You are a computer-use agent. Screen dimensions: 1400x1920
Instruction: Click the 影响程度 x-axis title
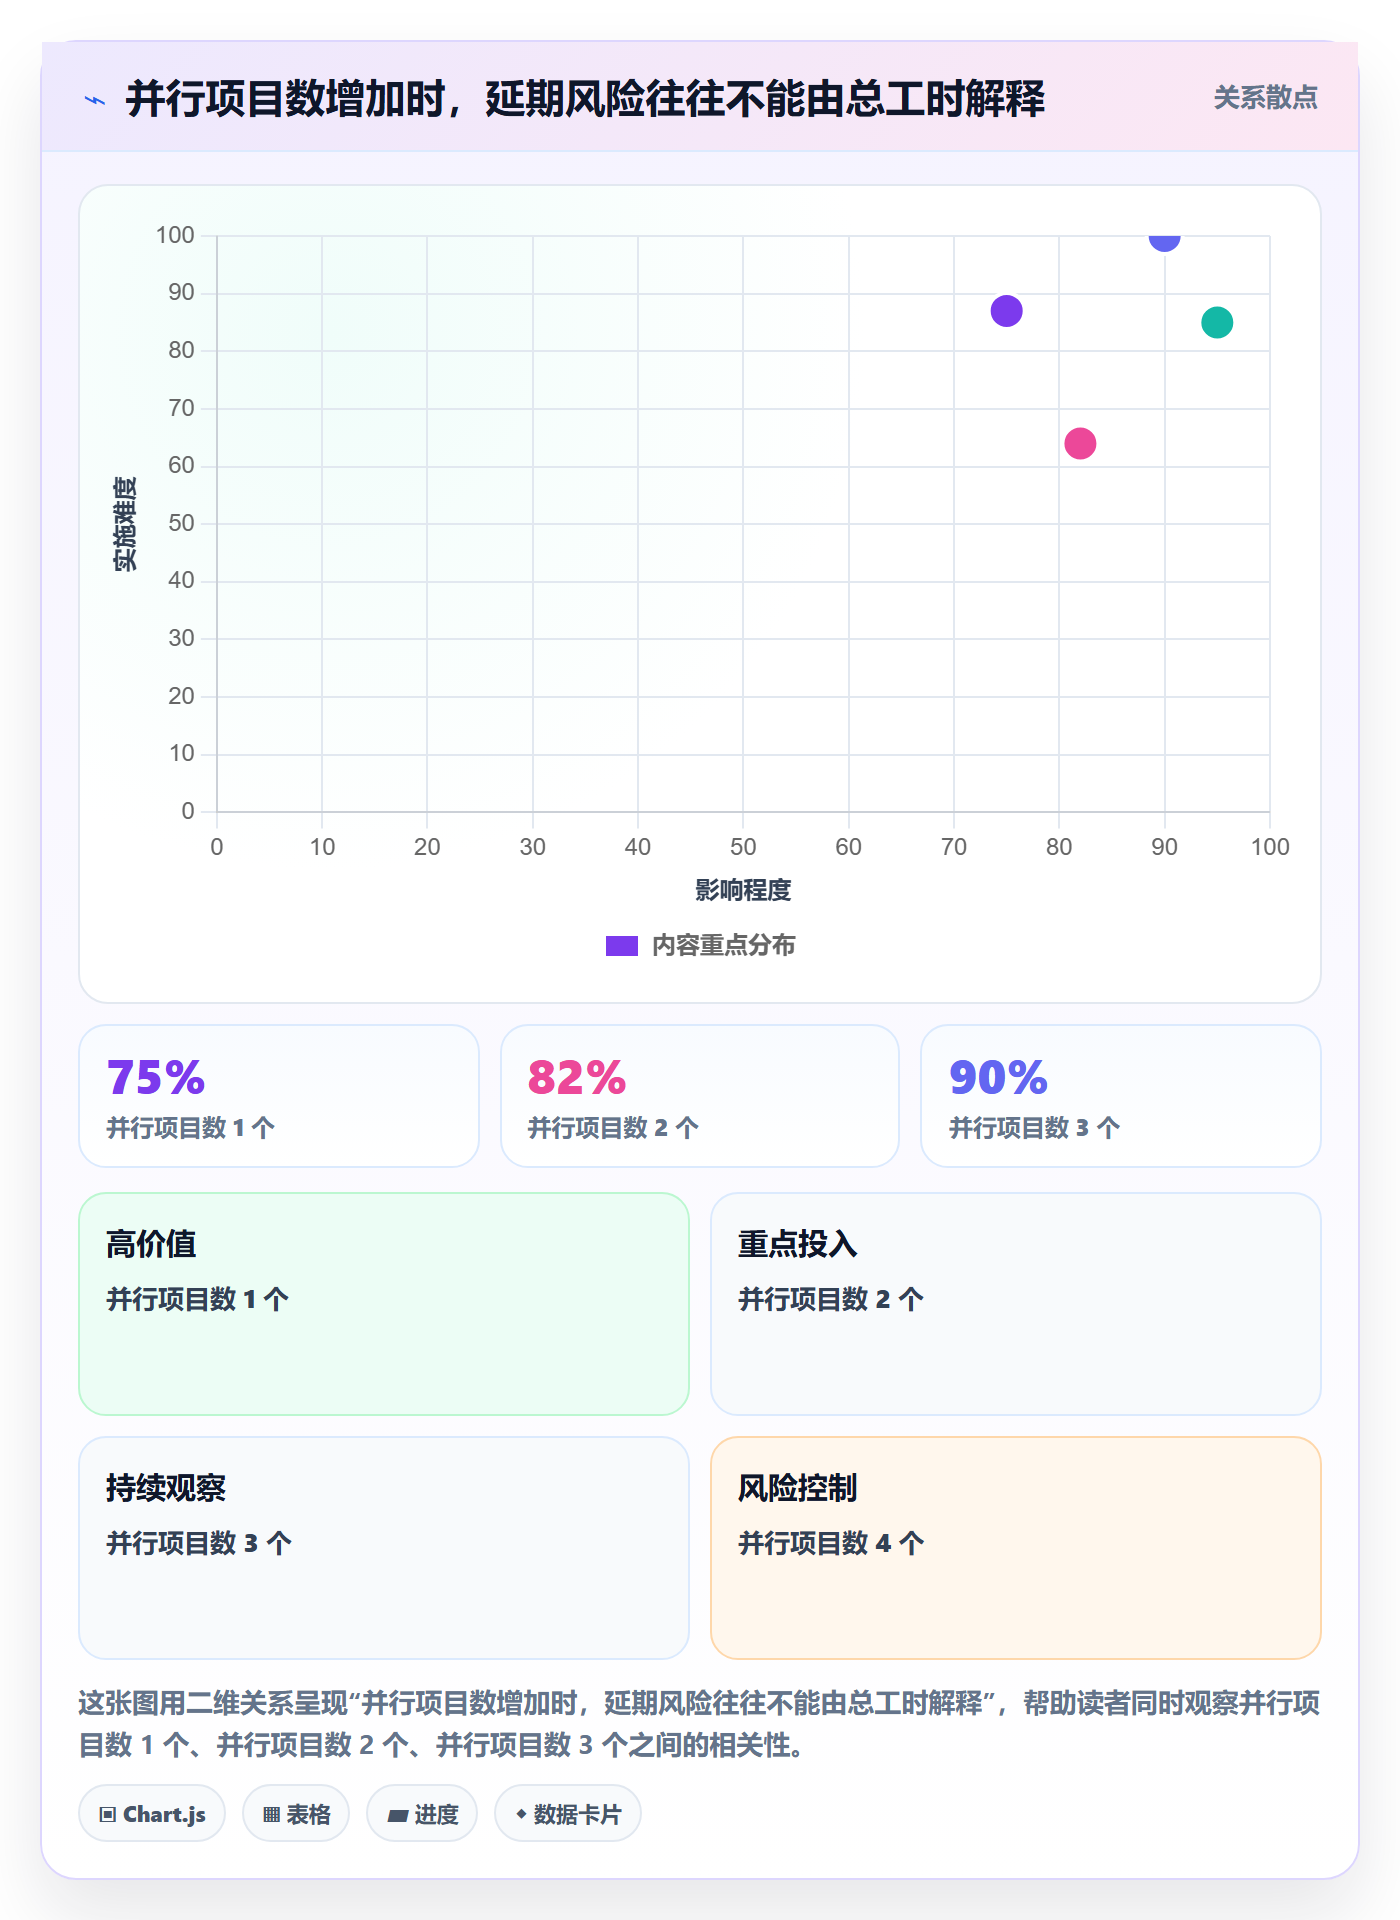[743, 890]
